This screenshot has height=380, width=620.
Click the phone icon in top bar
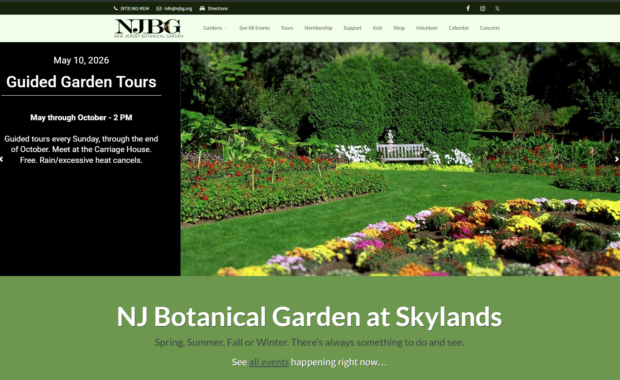click(115, 8)
